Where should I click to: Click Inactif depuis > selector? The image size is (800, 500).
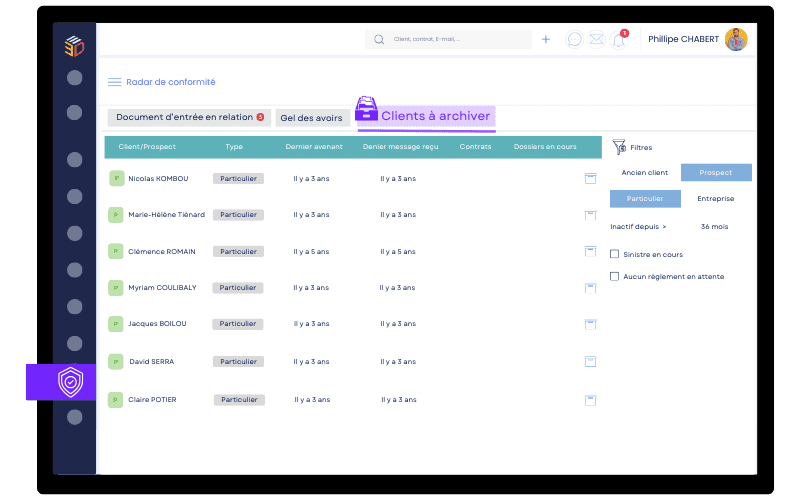tap(638, 227)
